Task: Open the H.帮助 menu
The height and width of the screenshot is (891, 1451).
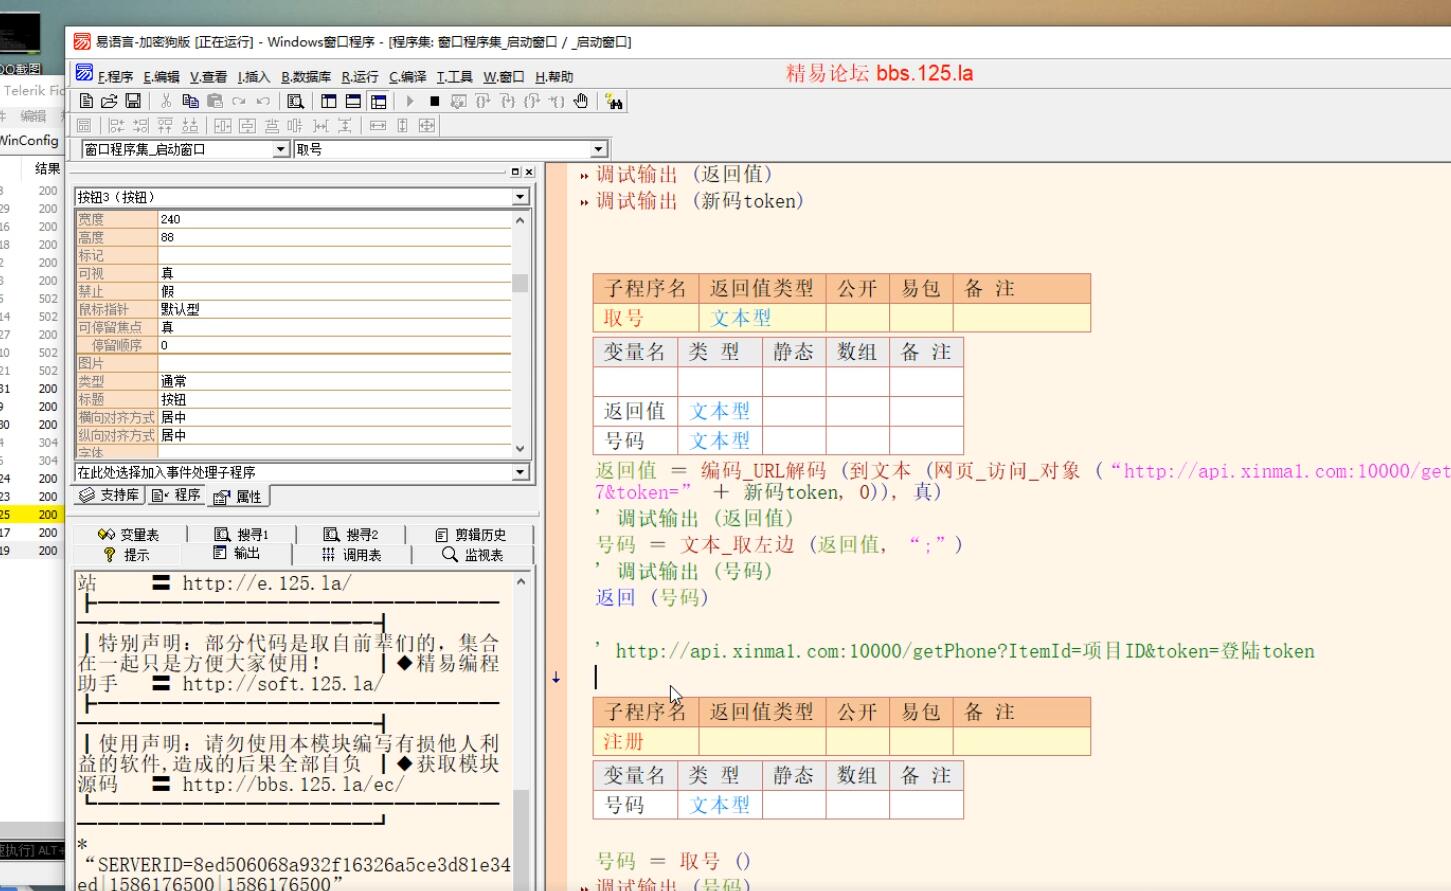Action: (x=554, y=76)
